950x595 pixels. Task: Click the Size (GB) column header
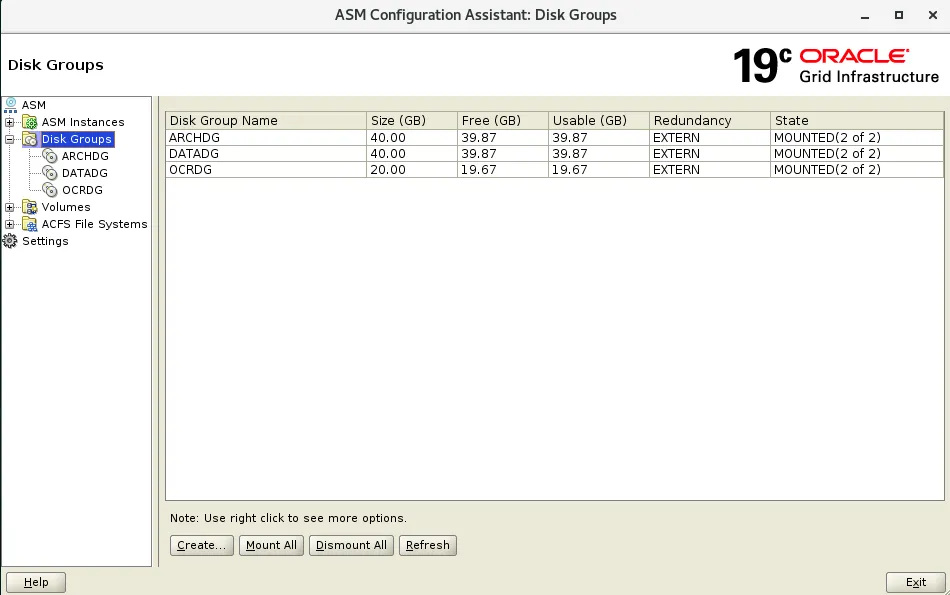[x=412, y=121]
